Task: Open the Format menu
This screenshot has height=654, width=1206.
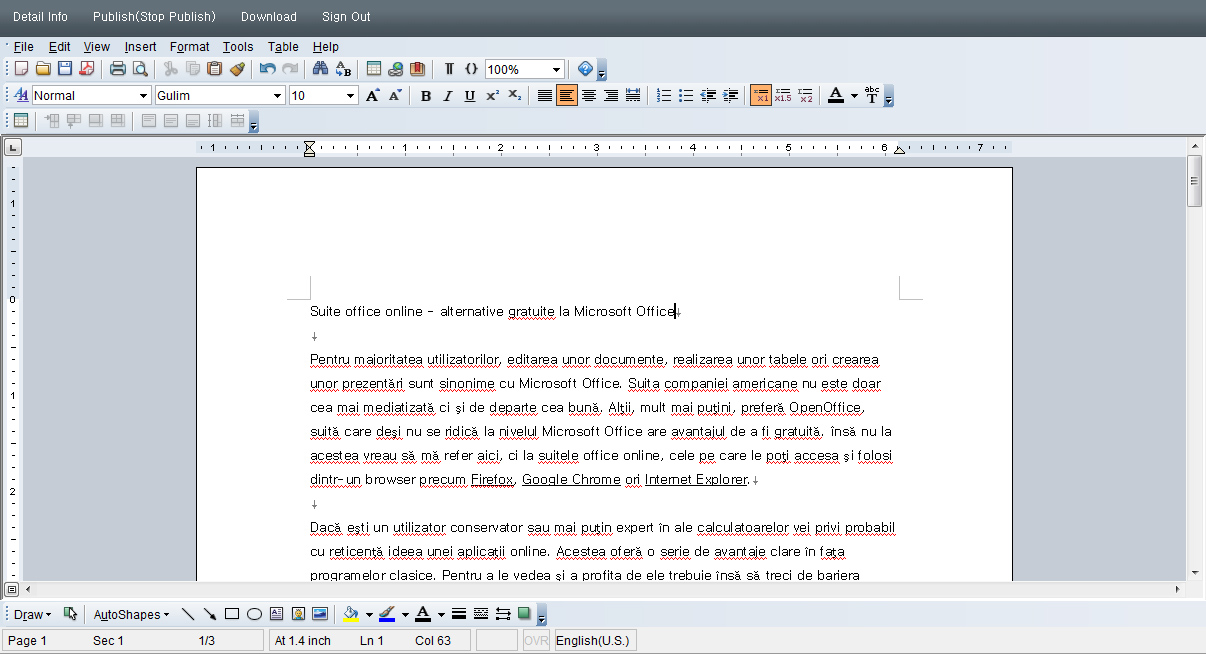Action: (190, 46)
